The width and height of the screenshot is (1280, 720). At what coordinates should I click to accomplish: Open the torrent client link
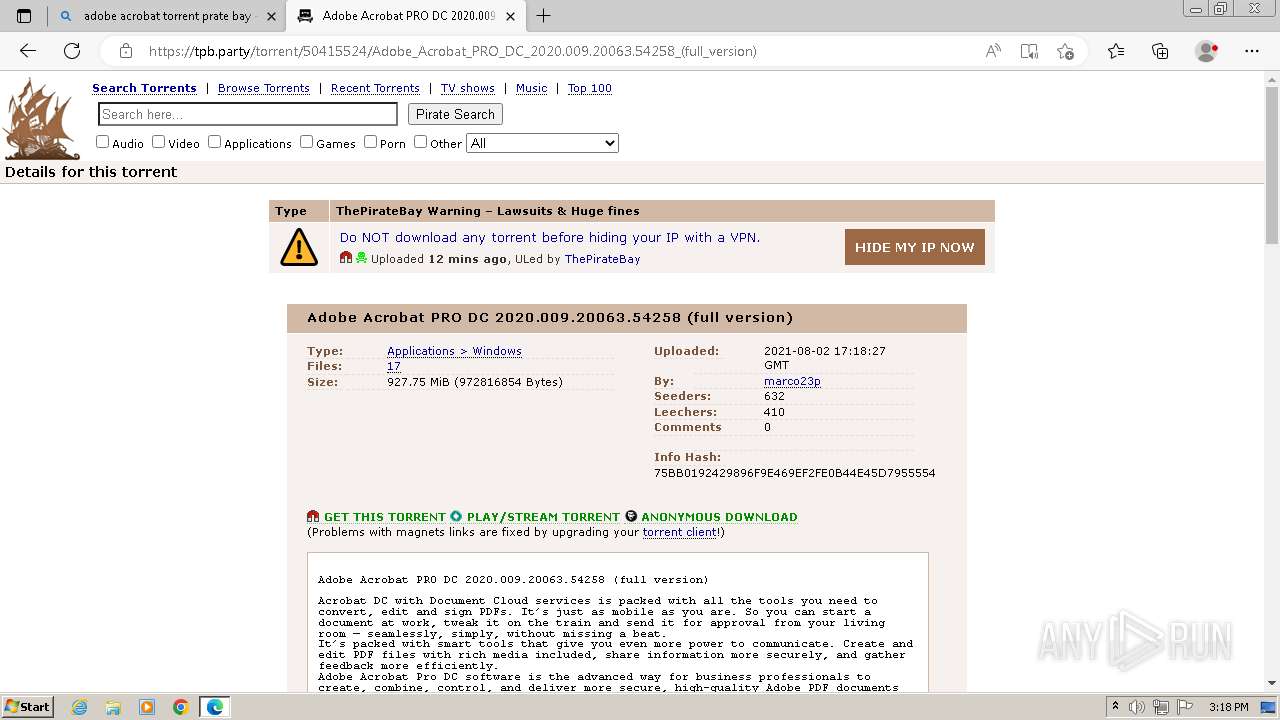coord(679,532)
